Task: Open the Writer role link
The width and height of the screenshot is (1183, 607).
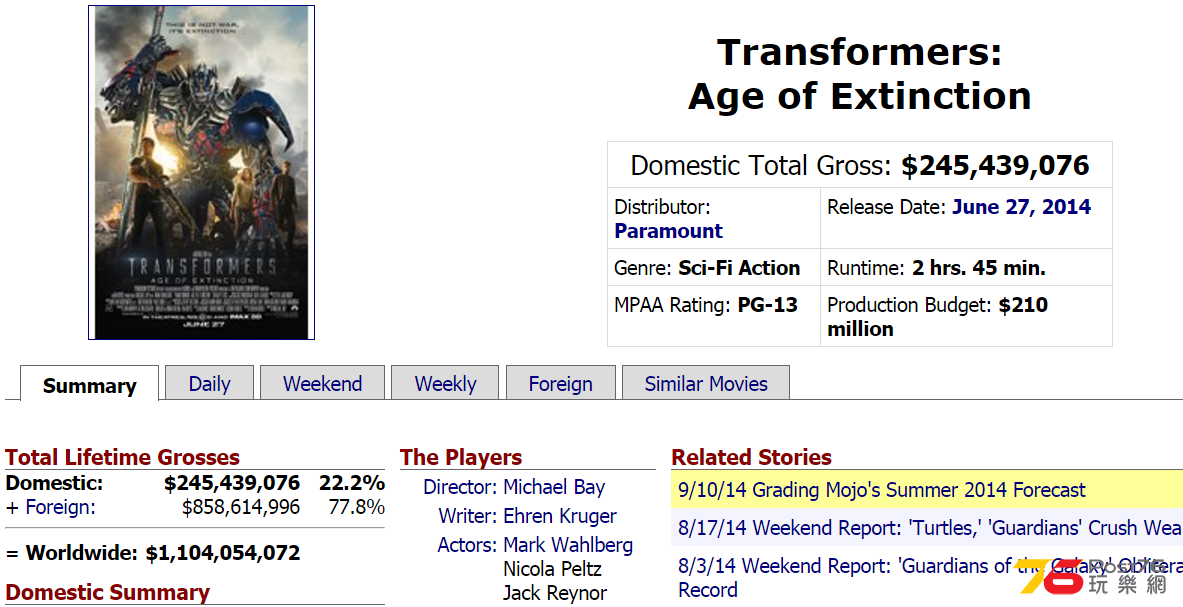Action: tap(468, 516)
